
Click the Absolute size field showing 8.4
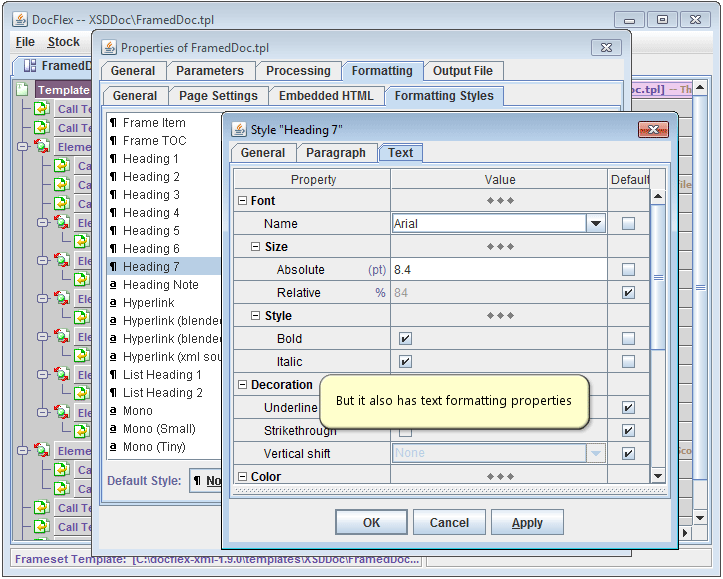(x=500, y=270)
